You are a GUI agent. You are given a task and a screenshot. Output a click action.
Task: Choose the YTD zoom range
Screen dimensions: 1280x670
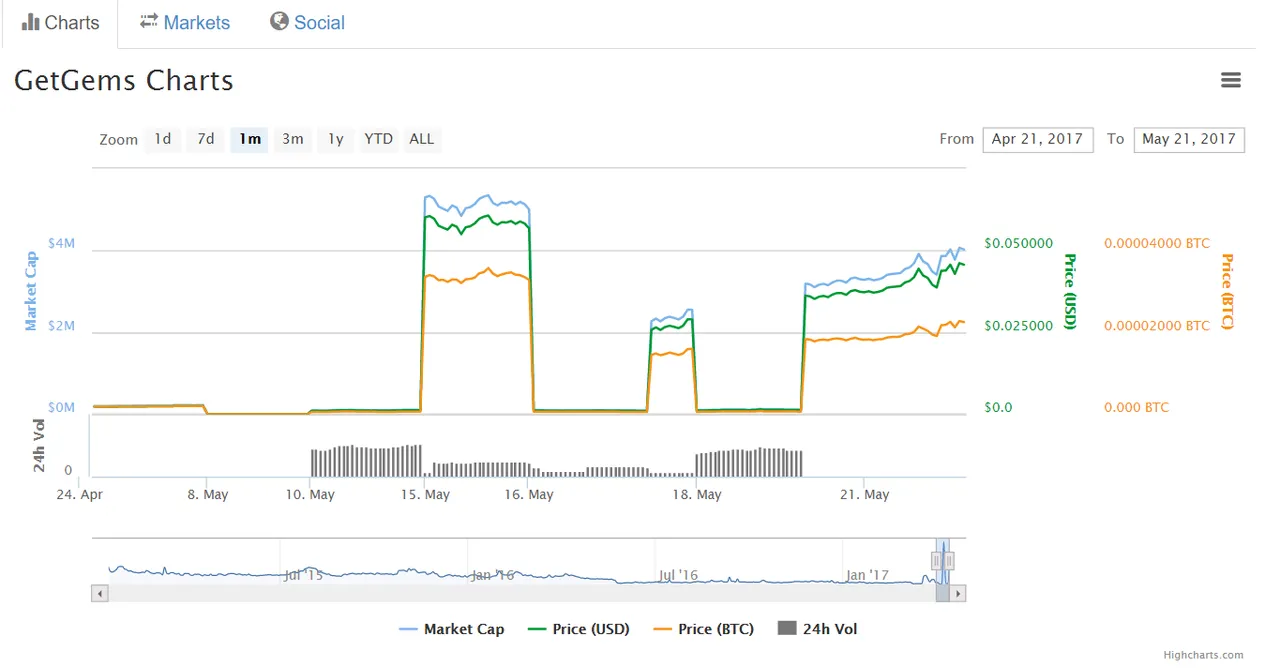378,139
